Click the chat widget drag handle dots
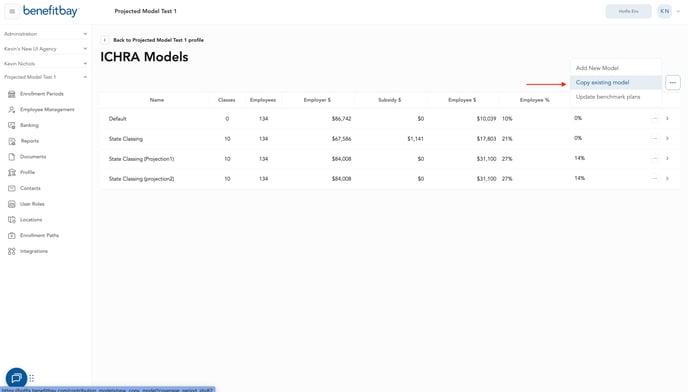 click(32, 378)
